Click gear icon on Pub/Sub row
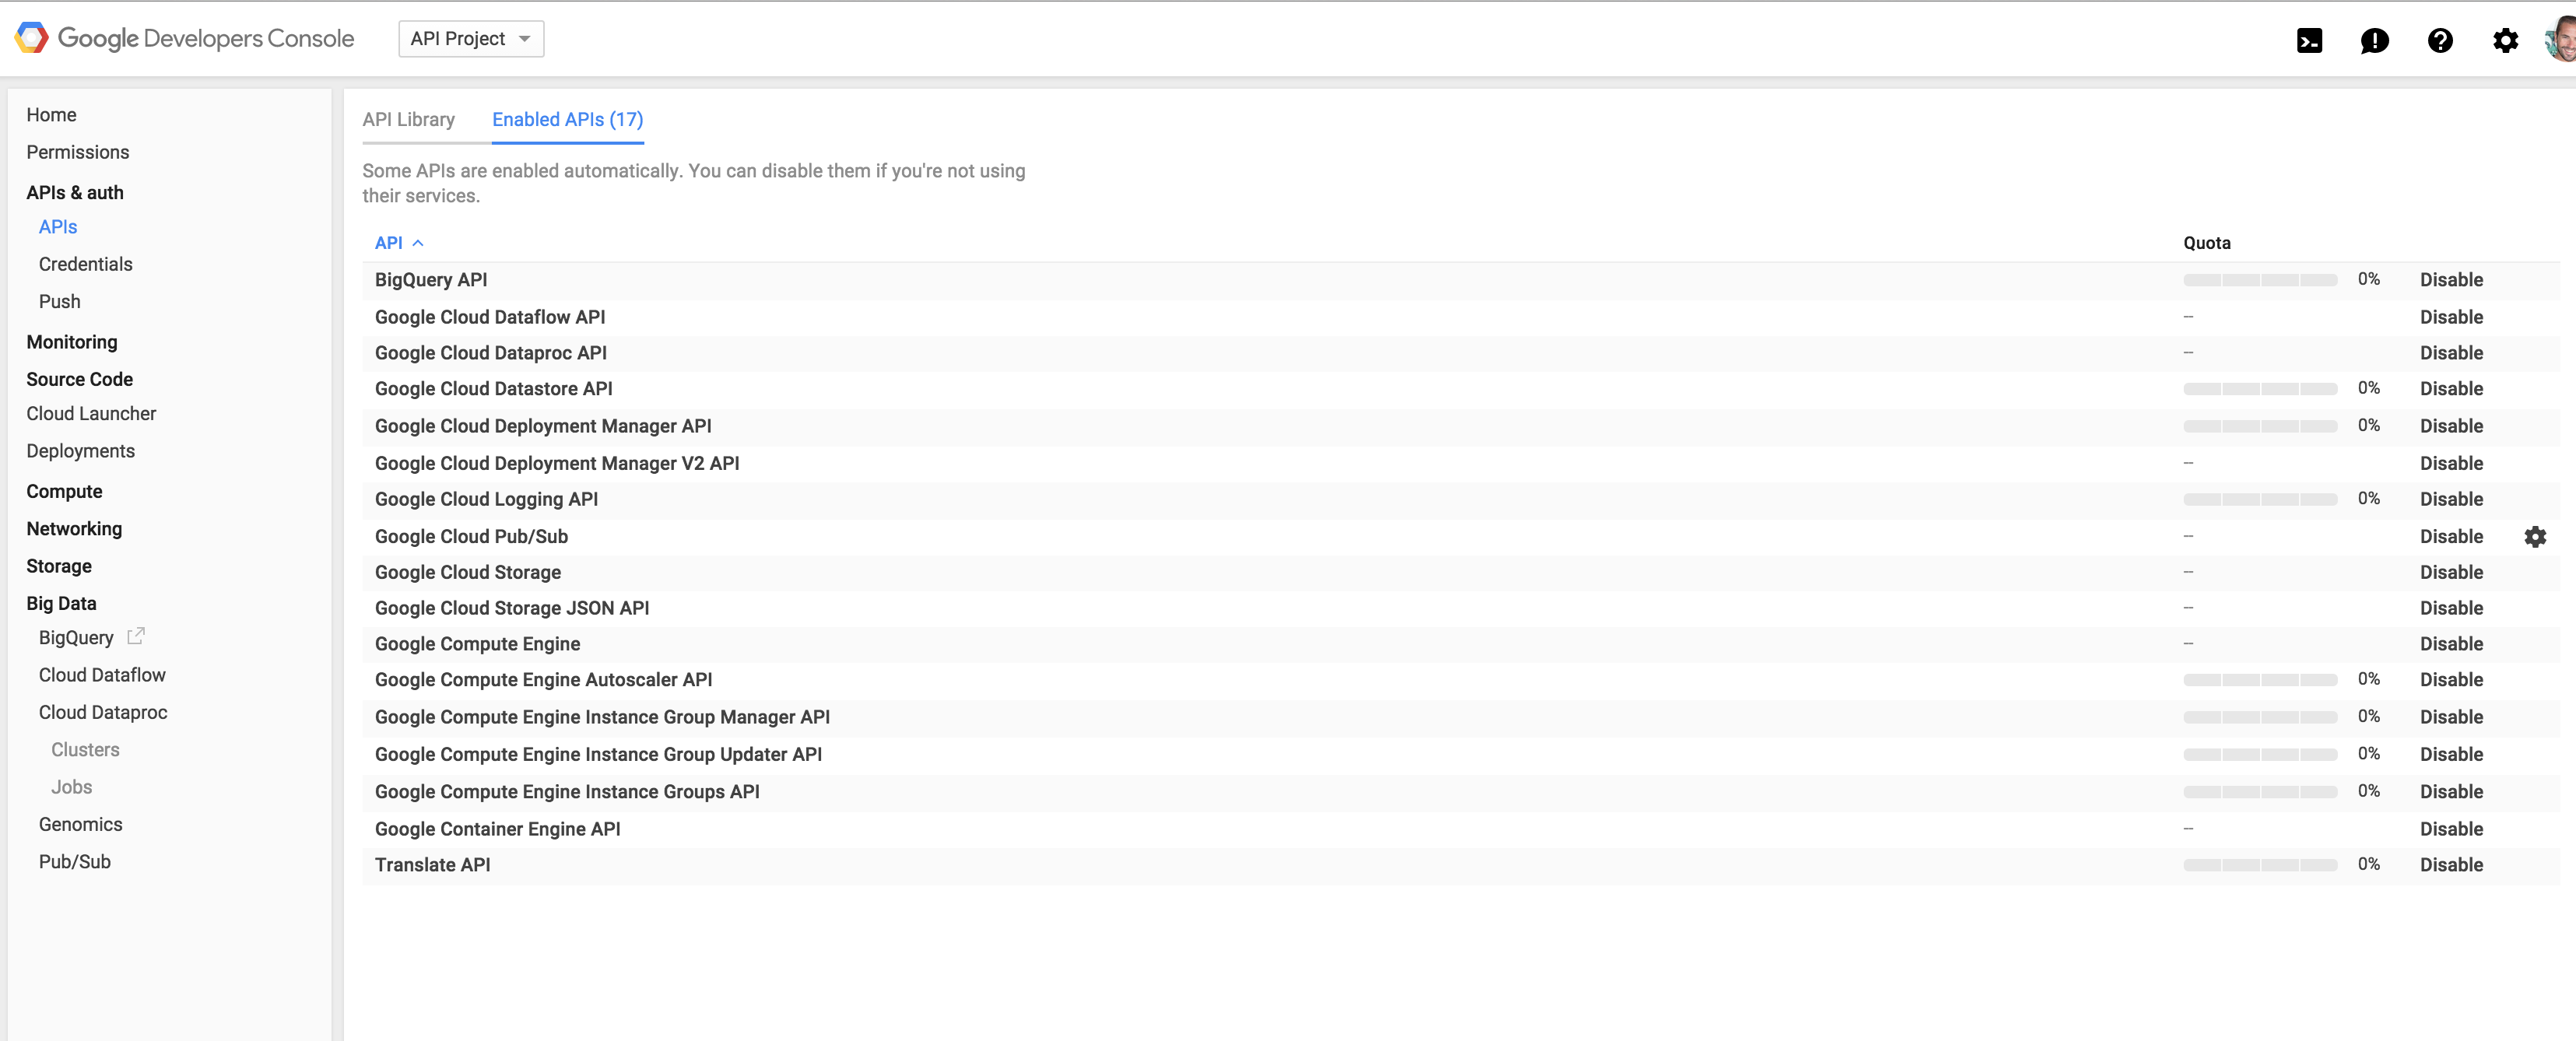Screen dimensions: 2576x1041 point(2535,537)
